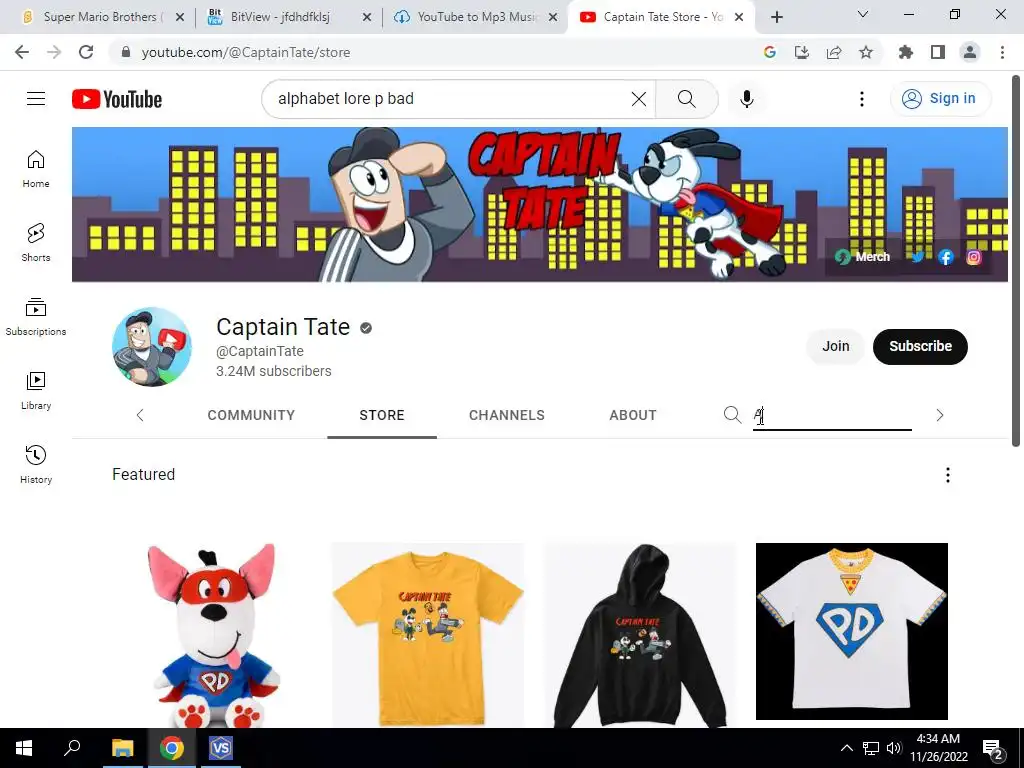Image resolution: width=1024 pixels, height=768 pixels.
Task: Switch to YouTube to Mp3 browser tab
Action: pos(473,17)
